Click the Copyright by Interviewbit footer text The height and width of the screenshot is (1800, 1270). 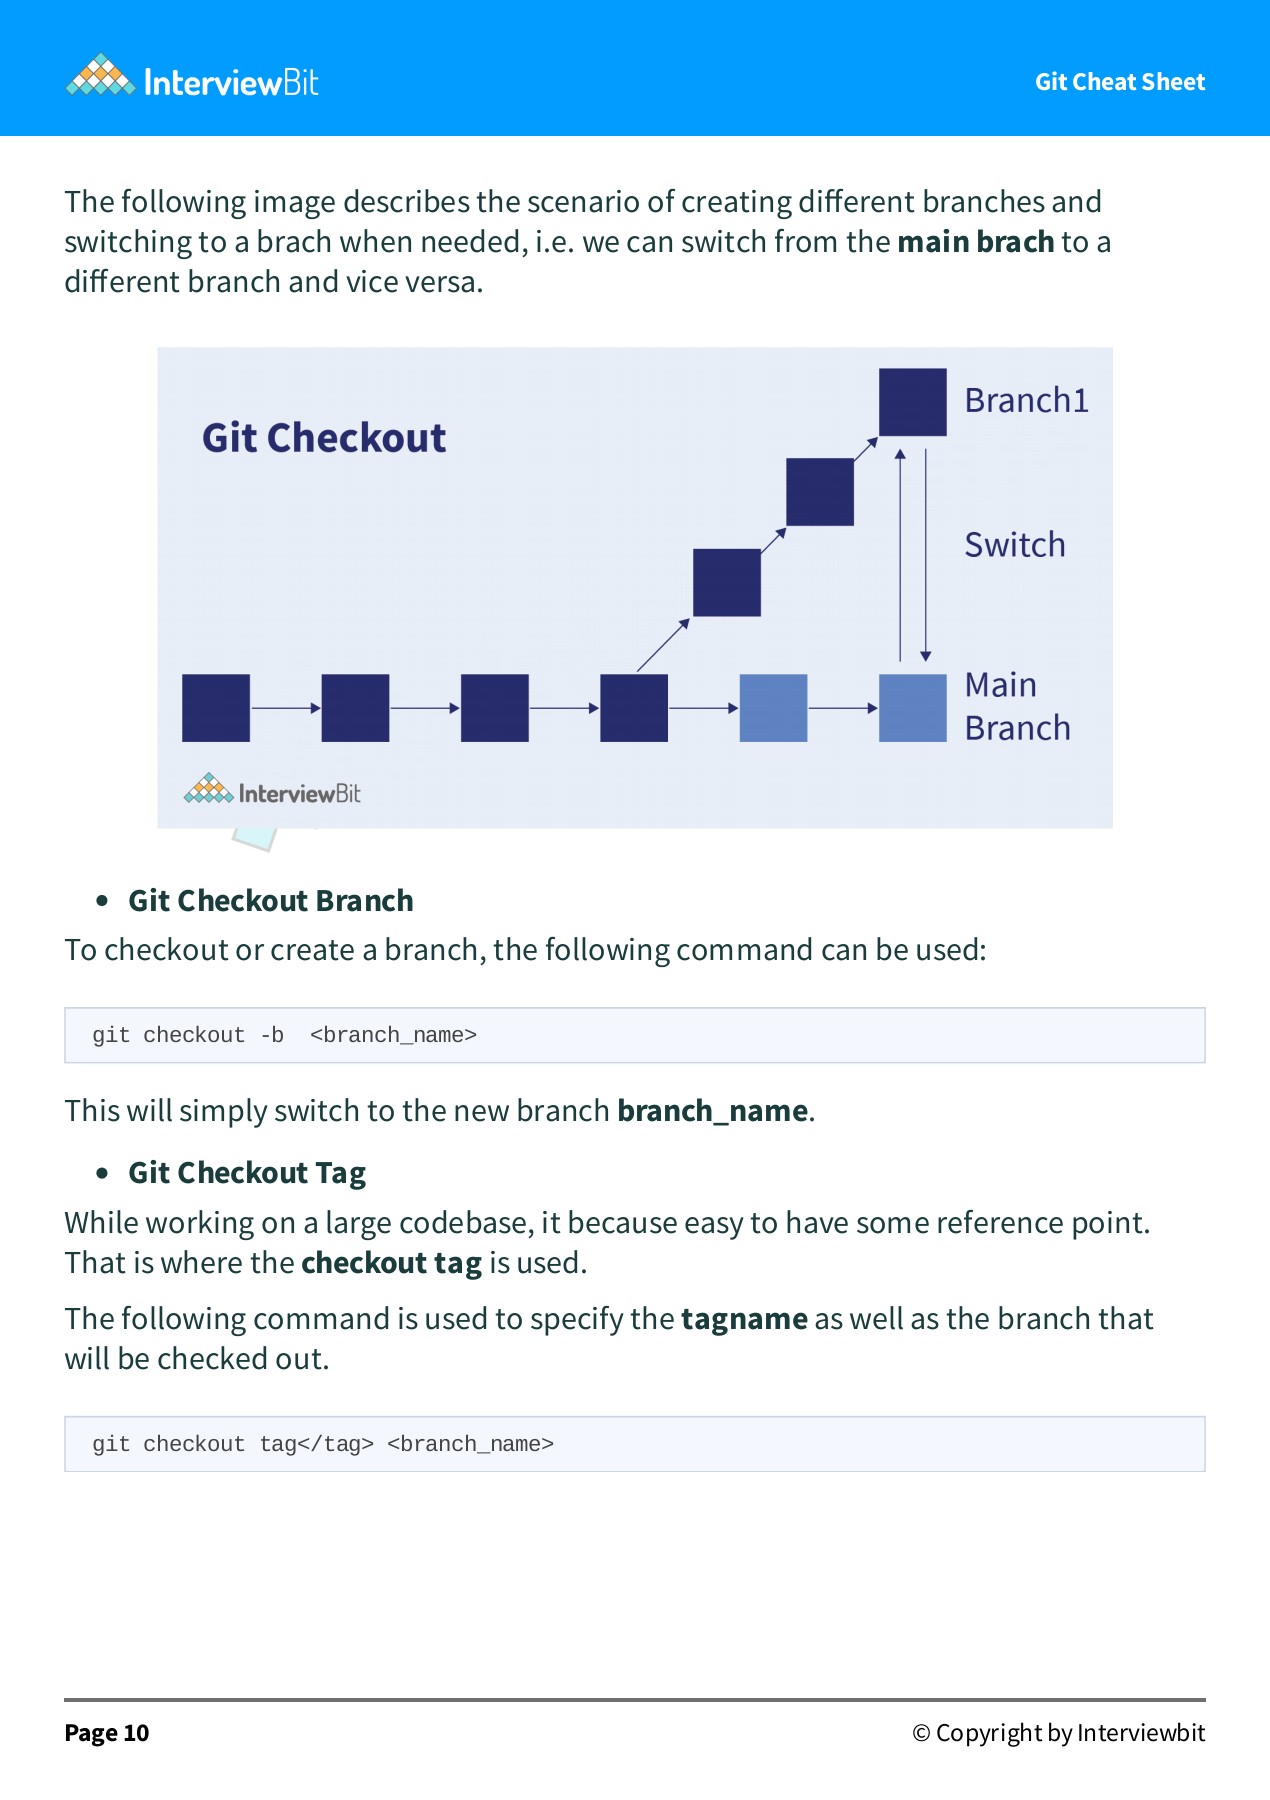click(x=1058, y=1733)
